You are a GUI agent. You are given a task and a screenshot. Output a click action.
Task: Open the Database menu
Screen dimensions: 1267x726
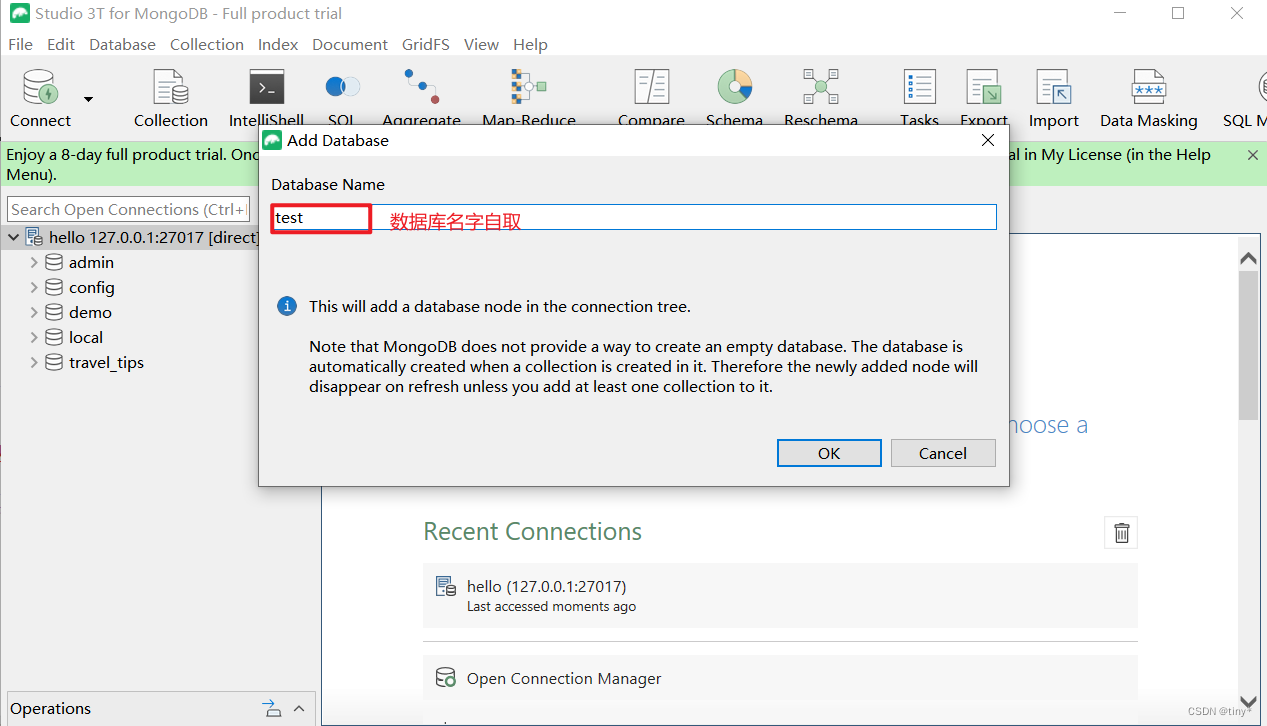coord(122,44)
